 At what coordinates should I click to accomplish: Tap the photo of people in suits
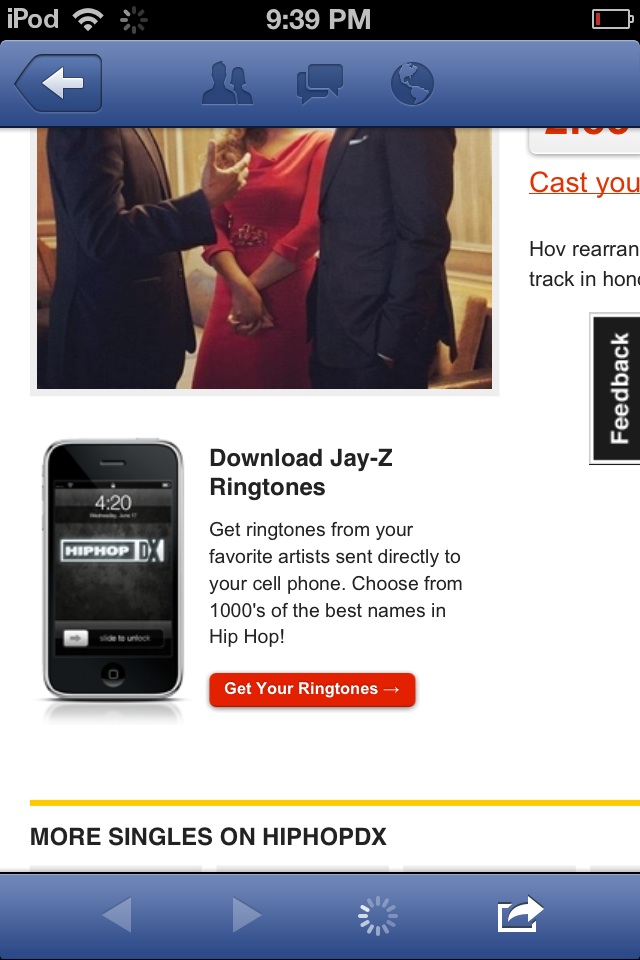pyautogui.click(x=265, y=258)
